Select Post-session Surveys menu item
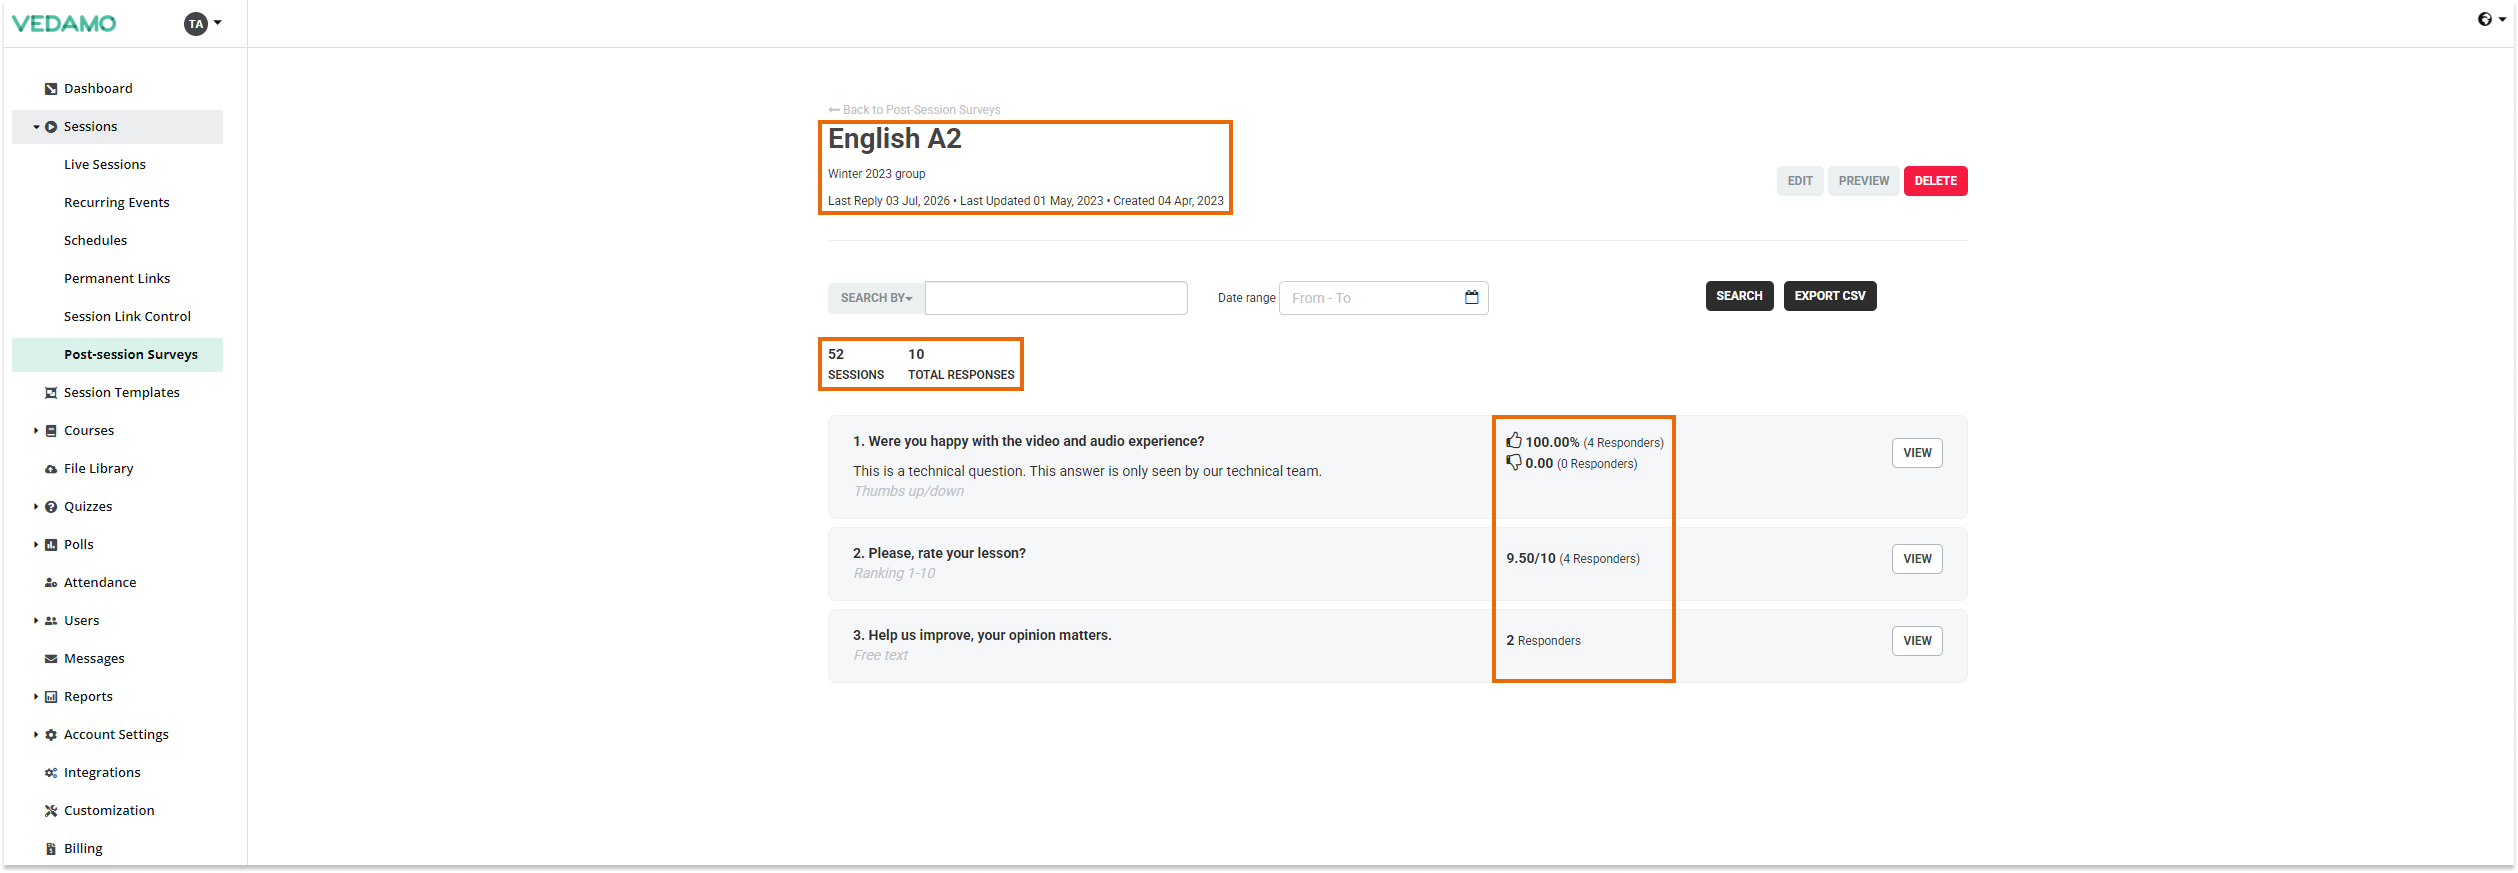 point(118,355)
